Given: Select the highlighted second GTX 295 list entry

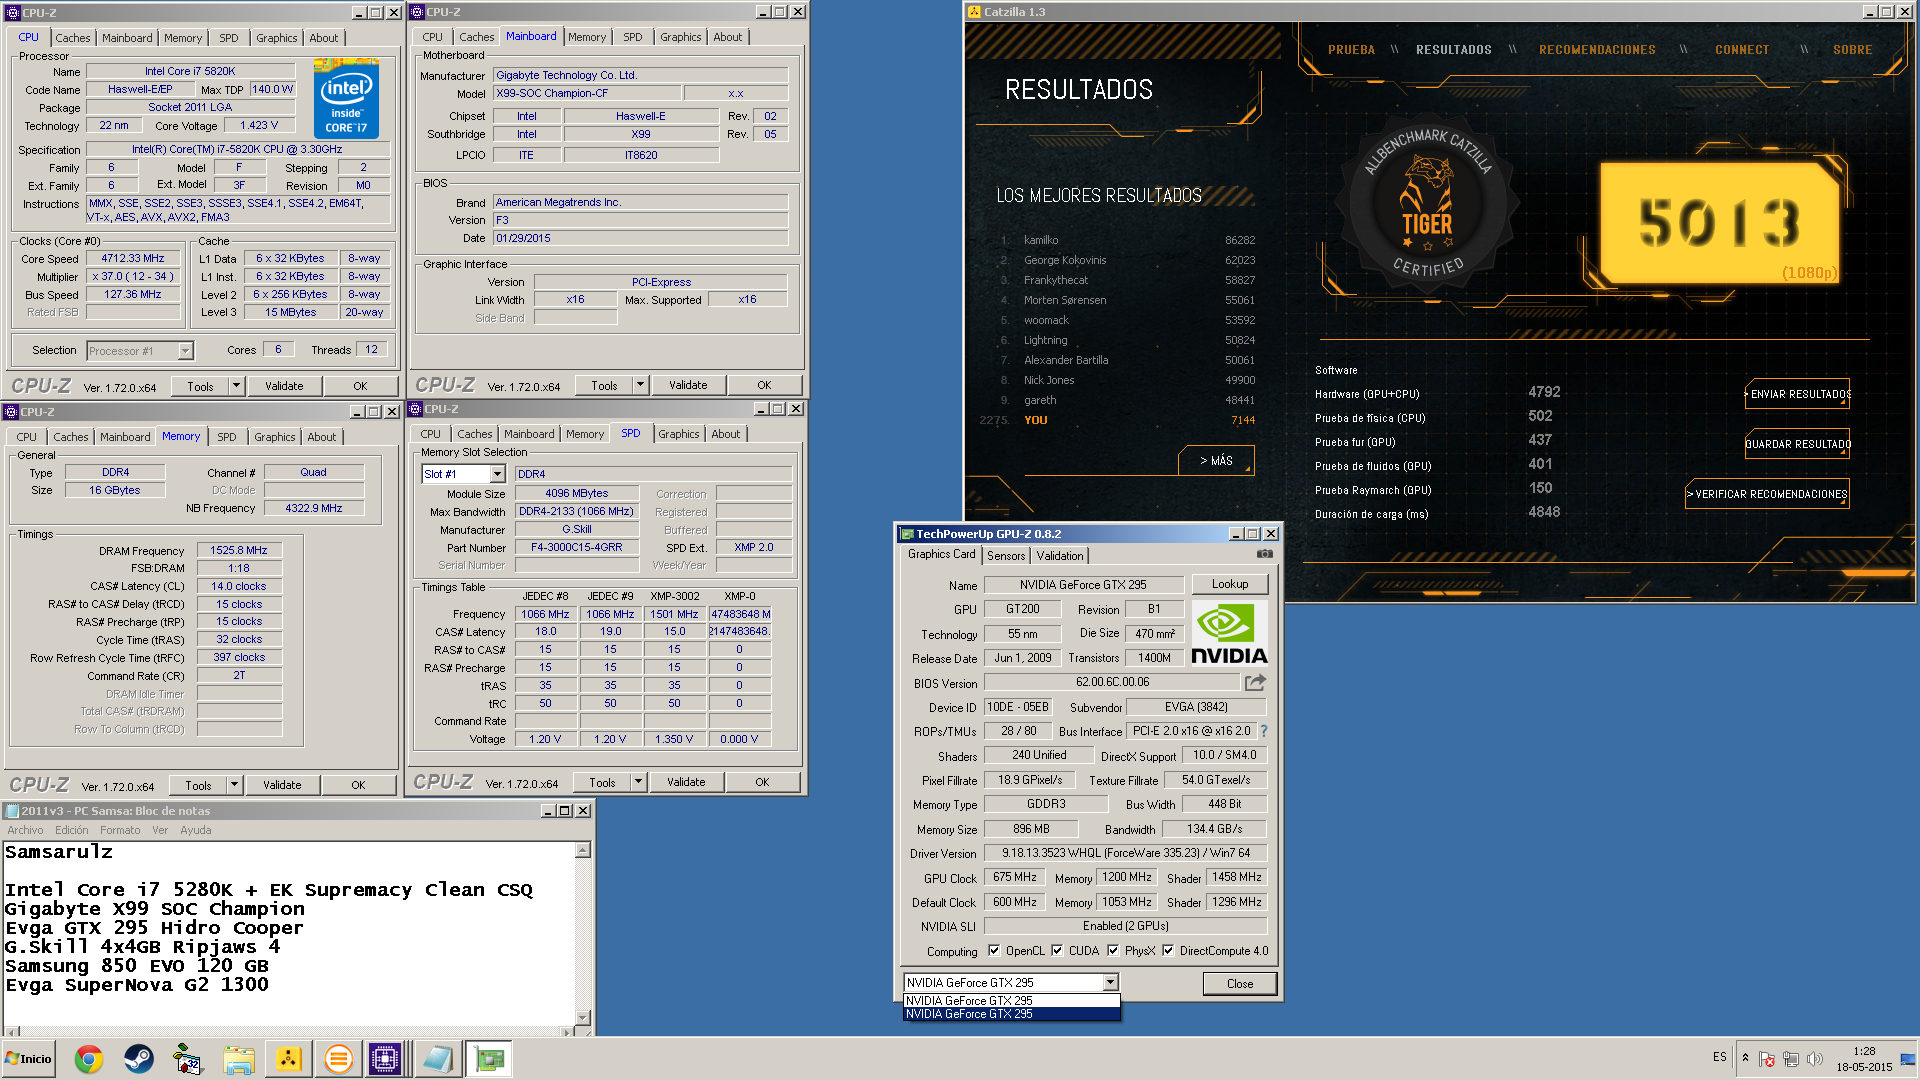Looking at the screenshot, I should pos(1011,1014).
